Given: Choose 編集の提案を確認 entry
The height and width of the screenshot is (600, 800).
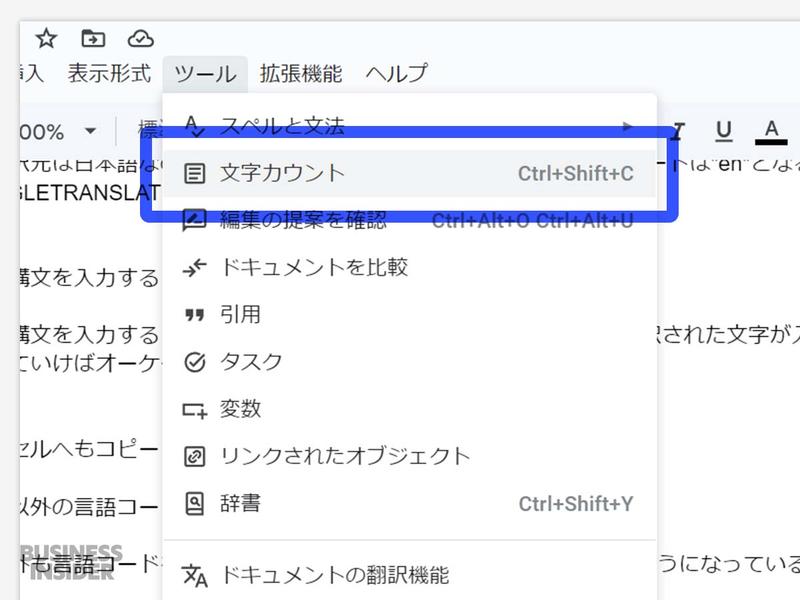Looking at the screenshot, I should (410, 220).
